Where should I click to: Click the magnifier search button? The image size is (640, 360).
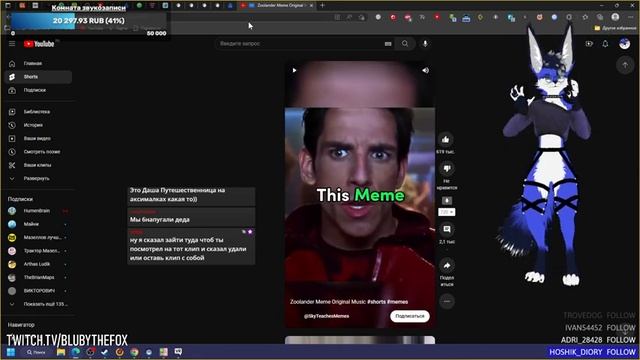tap(405, 44)
